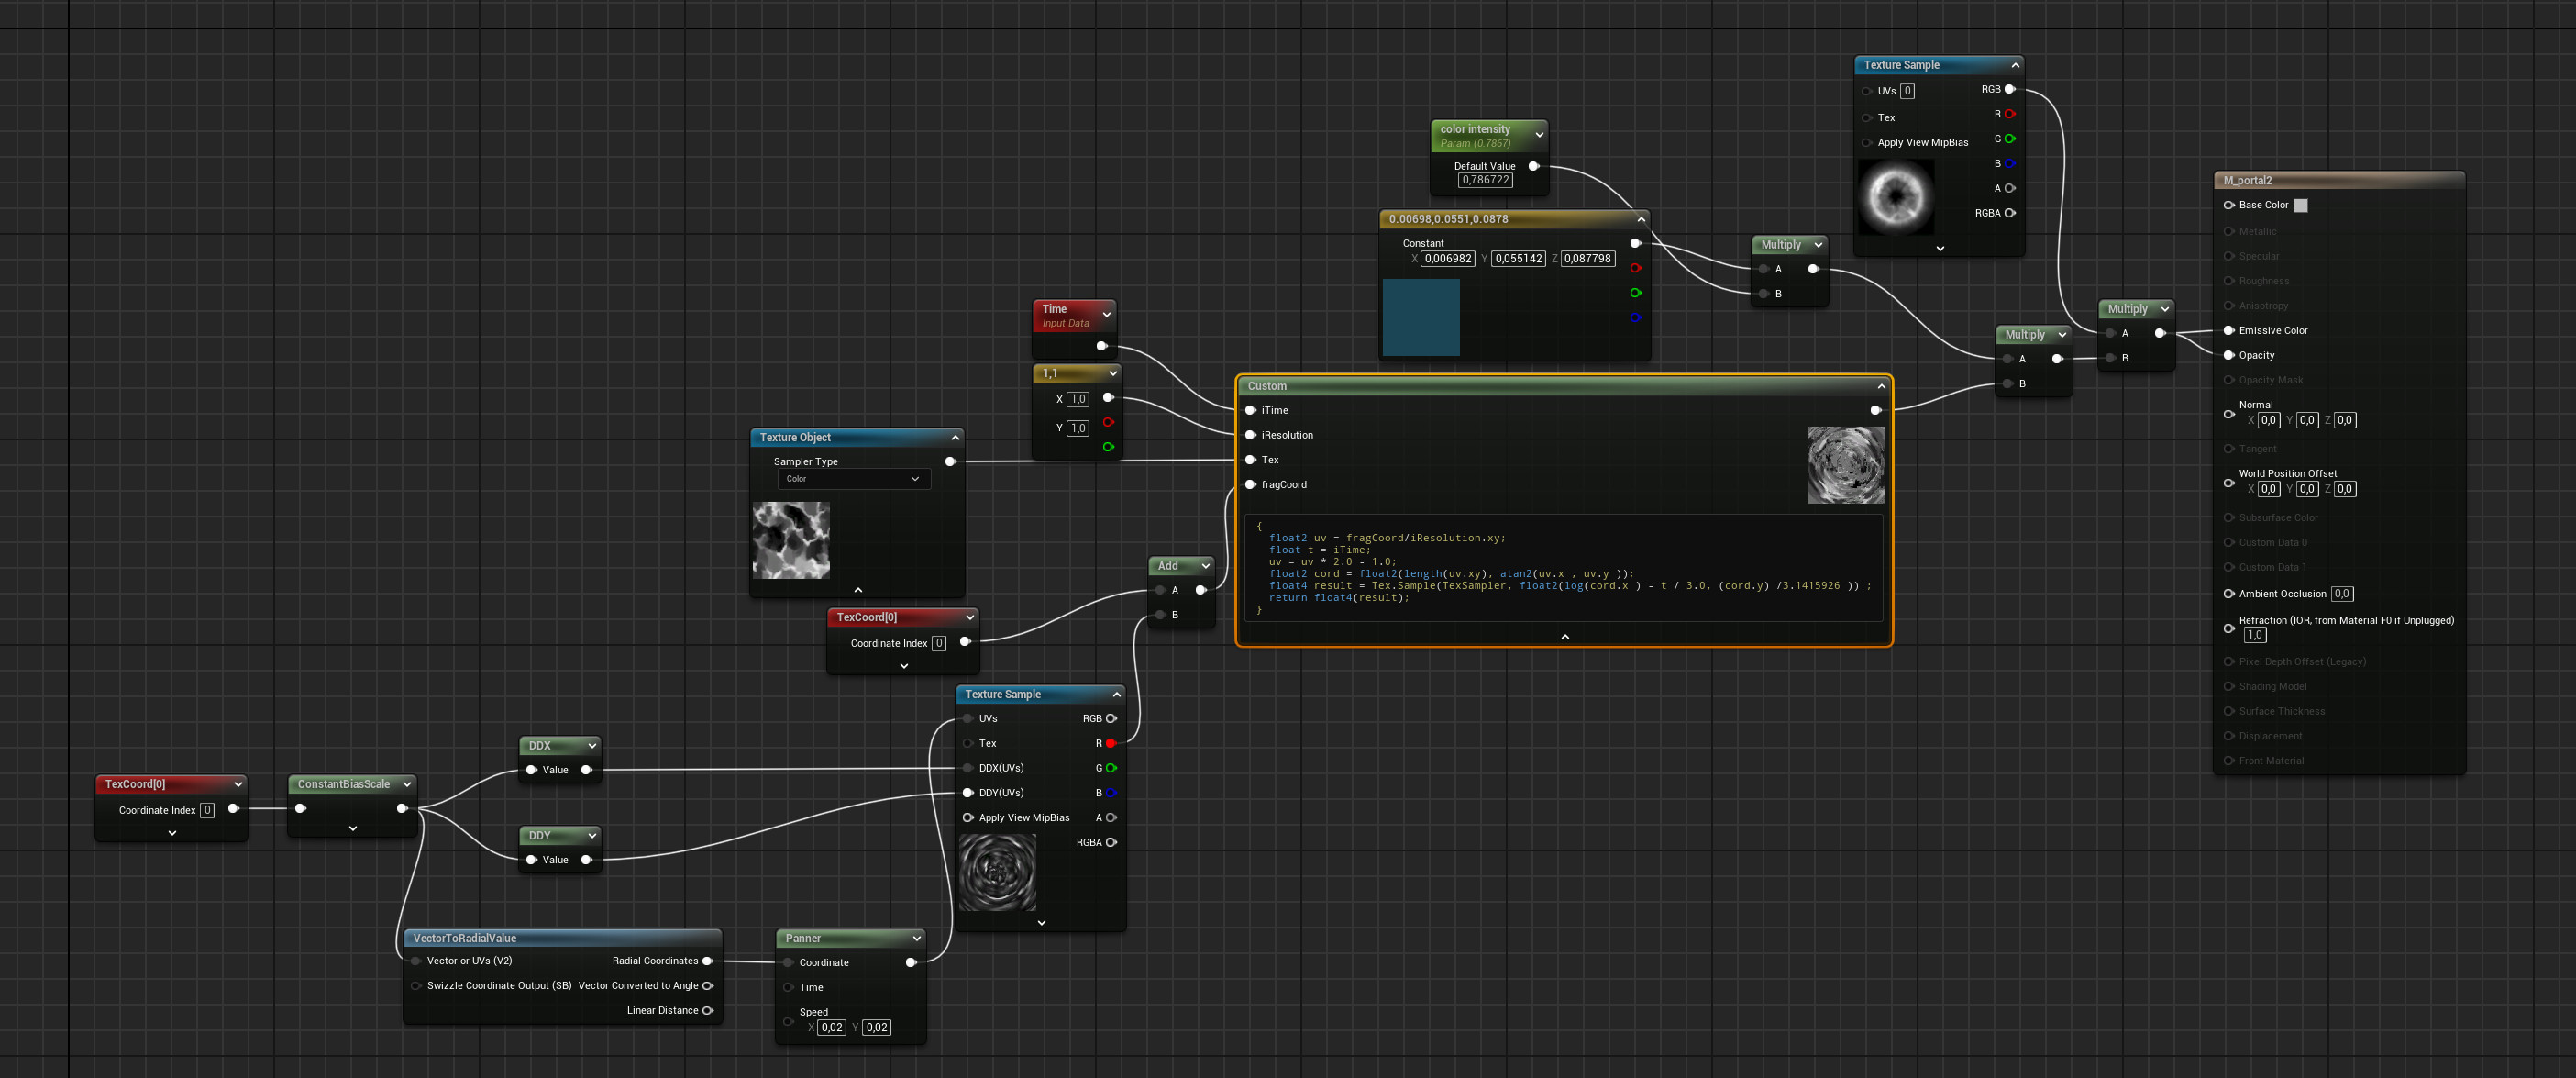This screenshot has height=1078, width=2576.
Task: Click the RGB output pin of the top Texture Sample
Action: tap(2010, 89)
